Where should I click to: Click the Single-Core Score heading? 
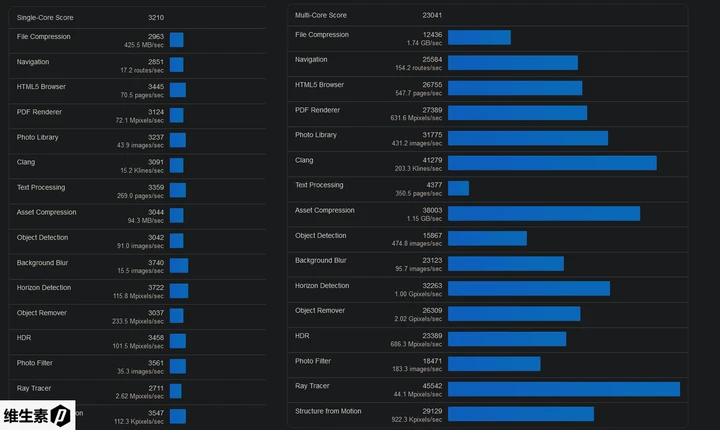pyautogui.click(x=45, y=18)
